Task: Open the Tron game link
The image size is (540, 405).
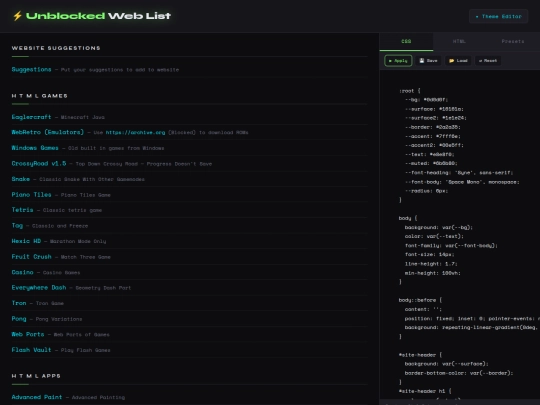Action: 19,303
